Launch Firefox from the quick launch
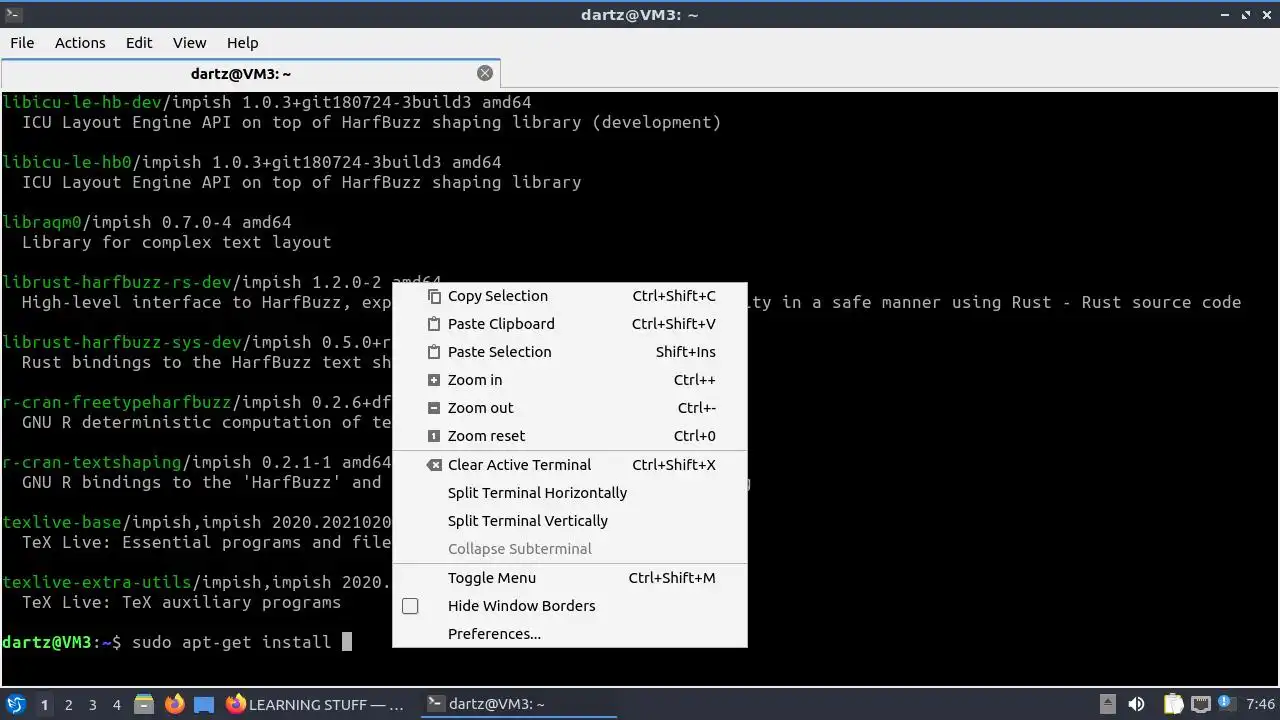 pos(174,704)
